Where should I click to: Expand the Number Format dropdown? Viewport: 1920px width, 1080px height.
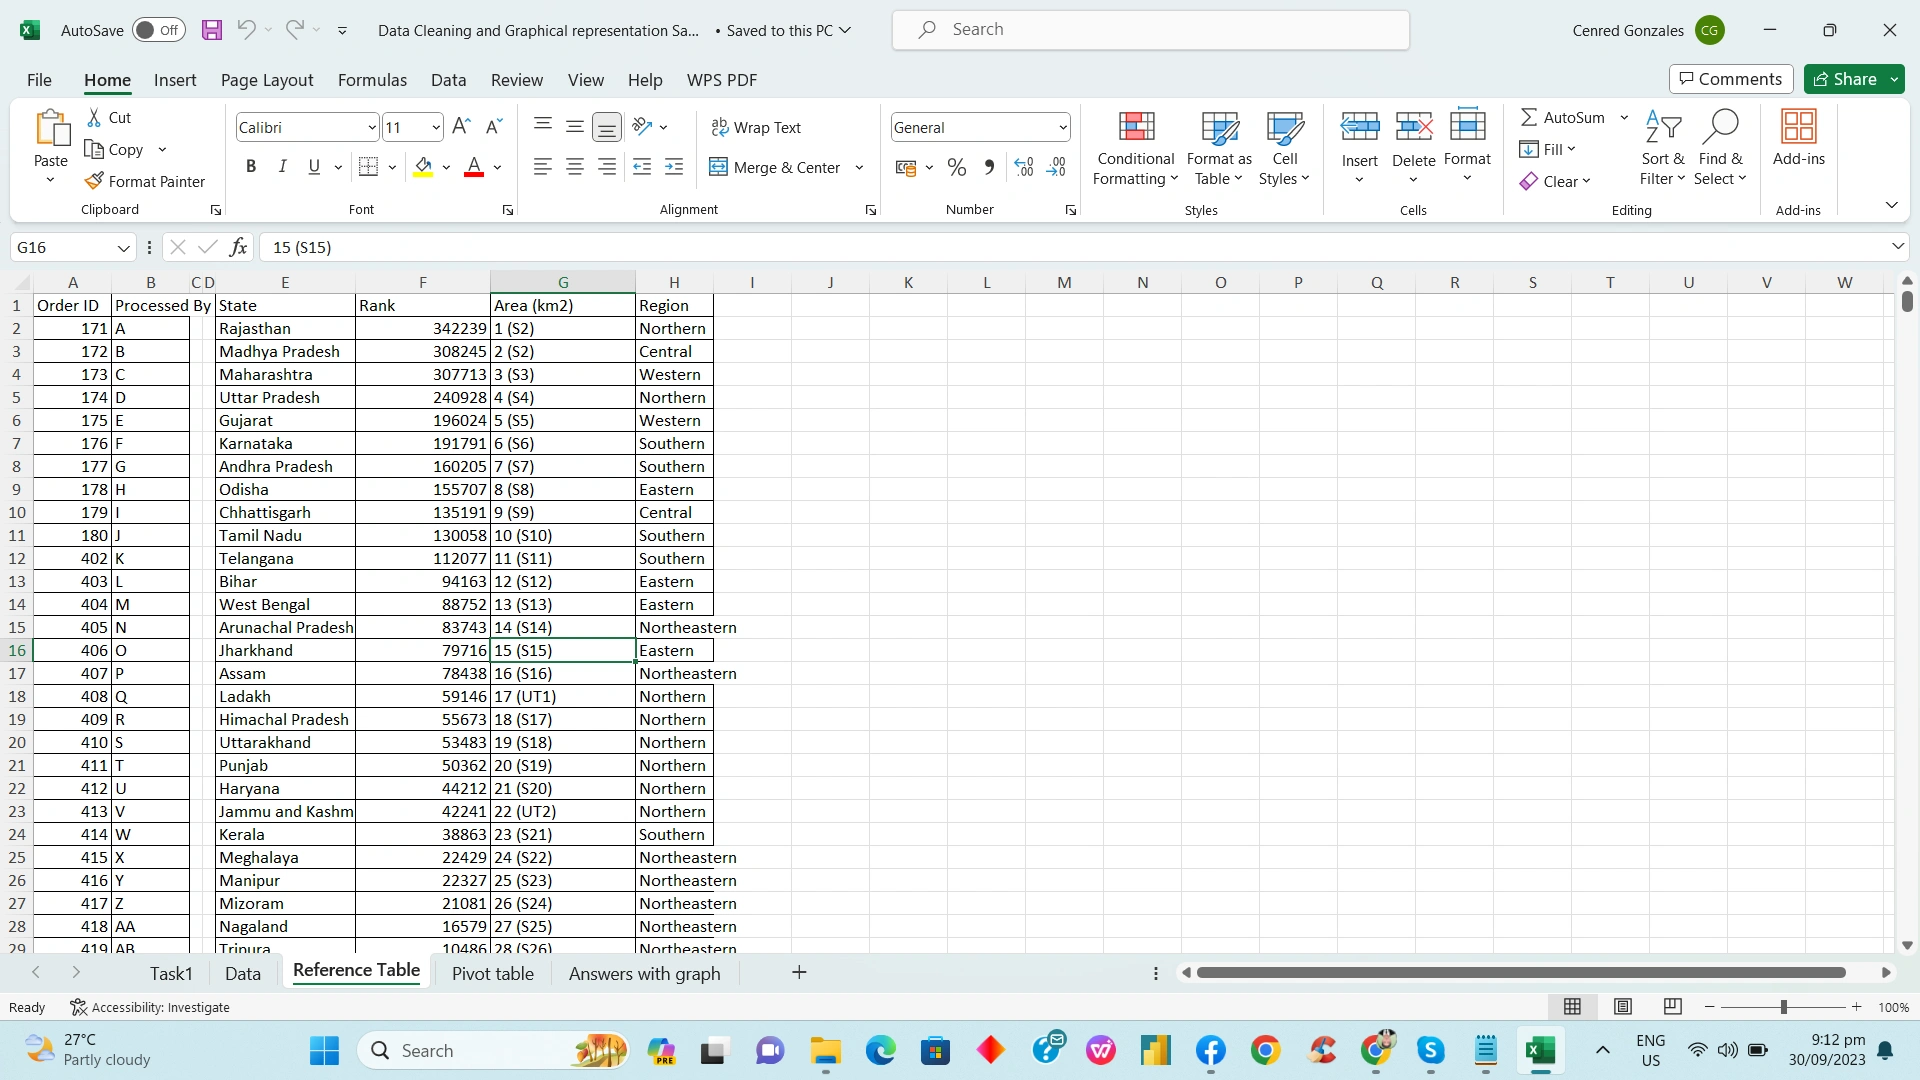point(1062,127)
